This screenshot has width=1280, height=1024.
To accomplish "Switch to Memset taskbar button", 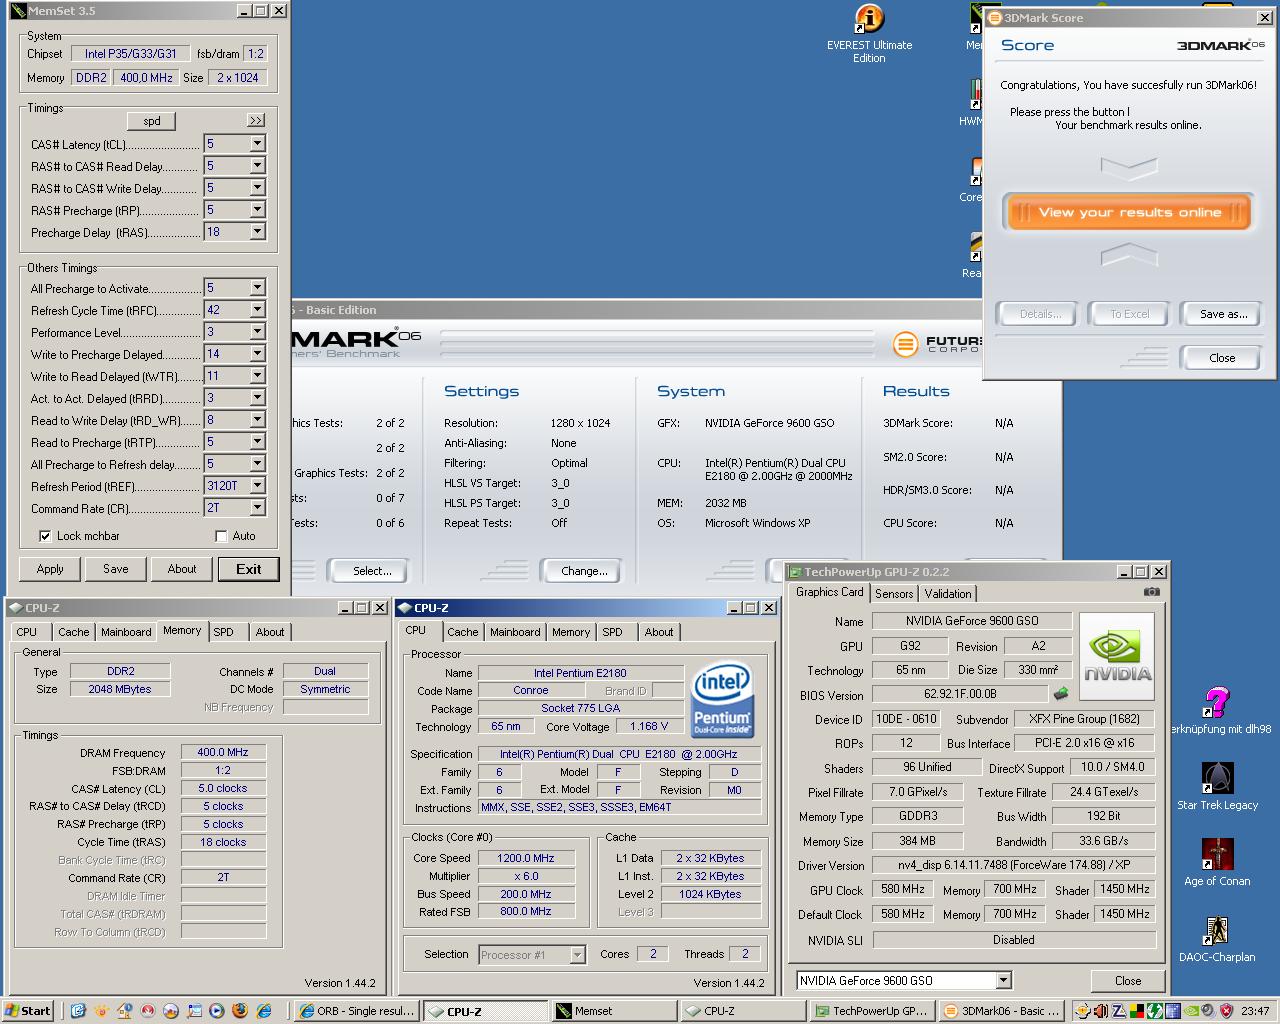I will point(613,1011).
